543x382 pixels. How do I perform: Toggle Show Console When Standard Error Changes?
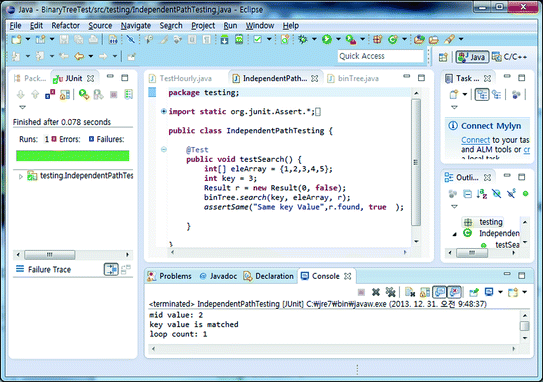[x=454, y=292]
